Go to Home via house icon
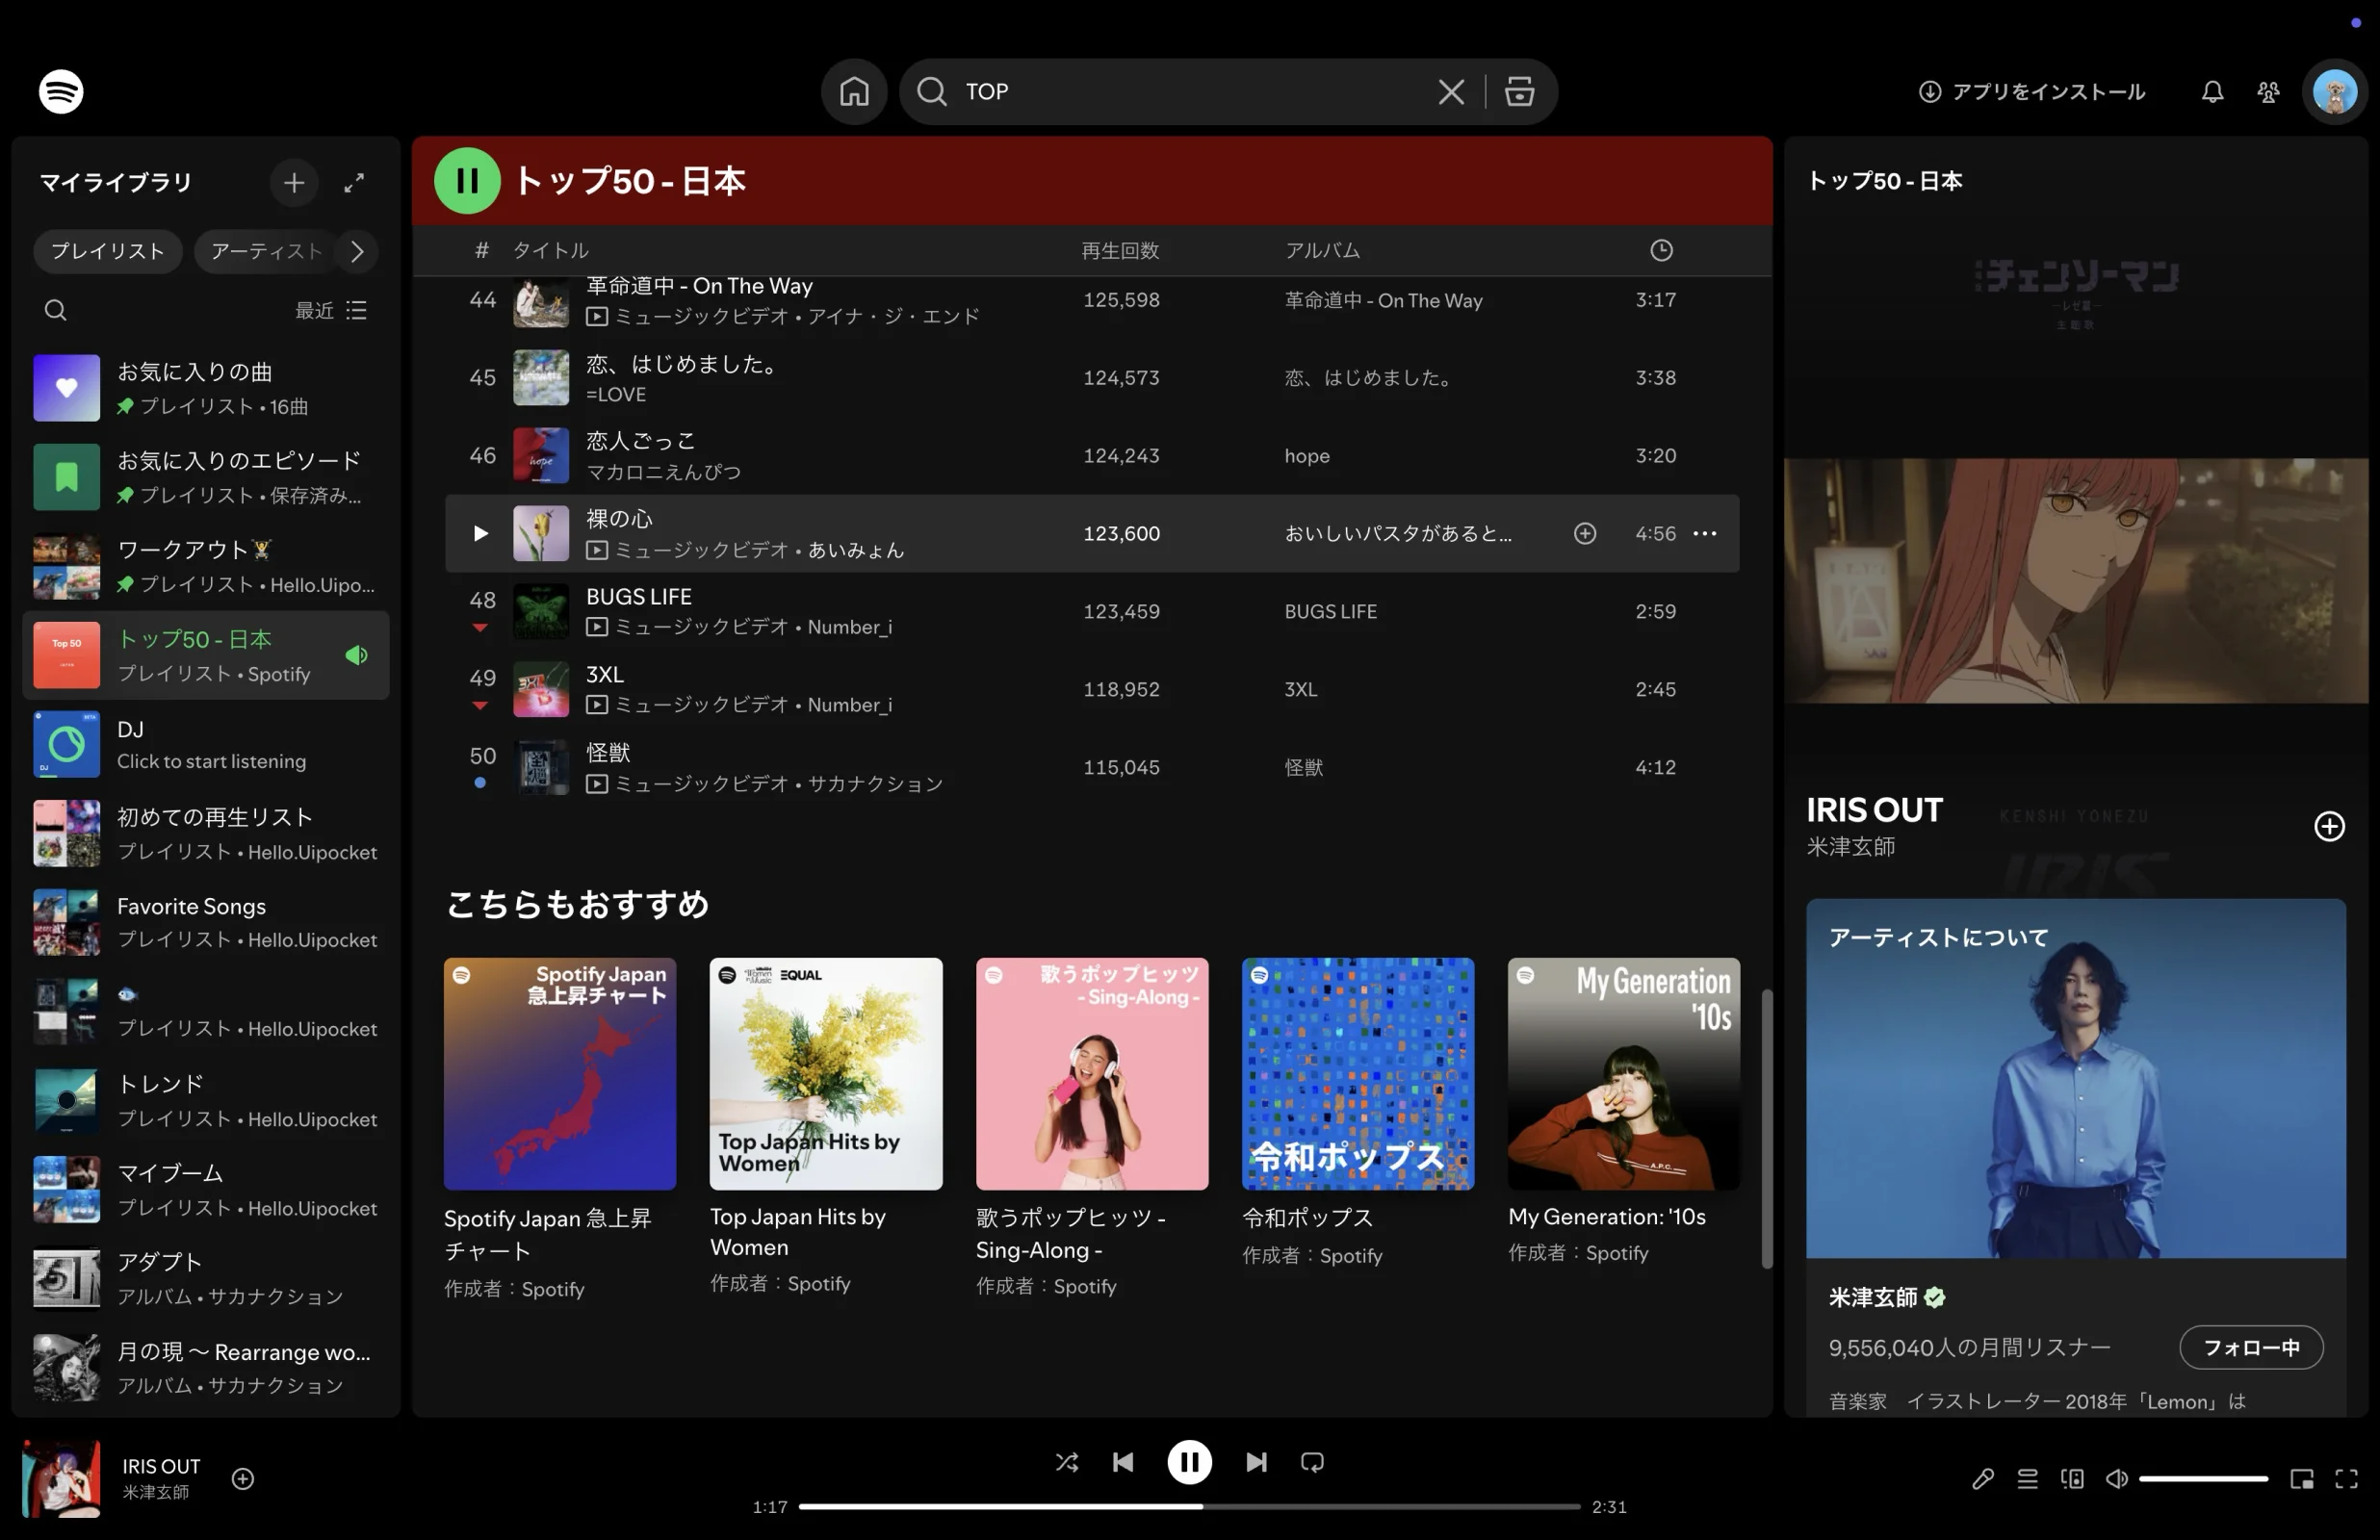 [x=853, y=91]
